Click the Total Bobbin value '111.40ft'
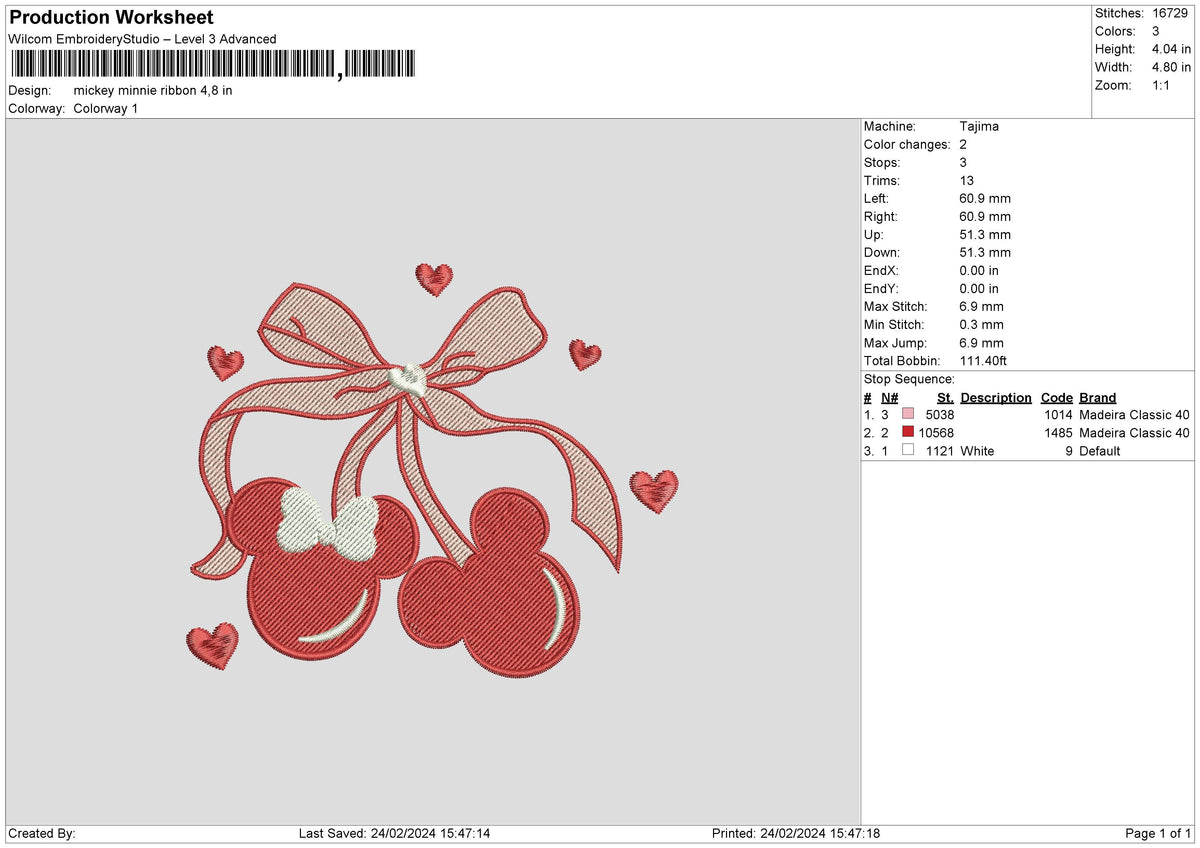The width and height of the screenshot is (1200, 848). (983, 360)
